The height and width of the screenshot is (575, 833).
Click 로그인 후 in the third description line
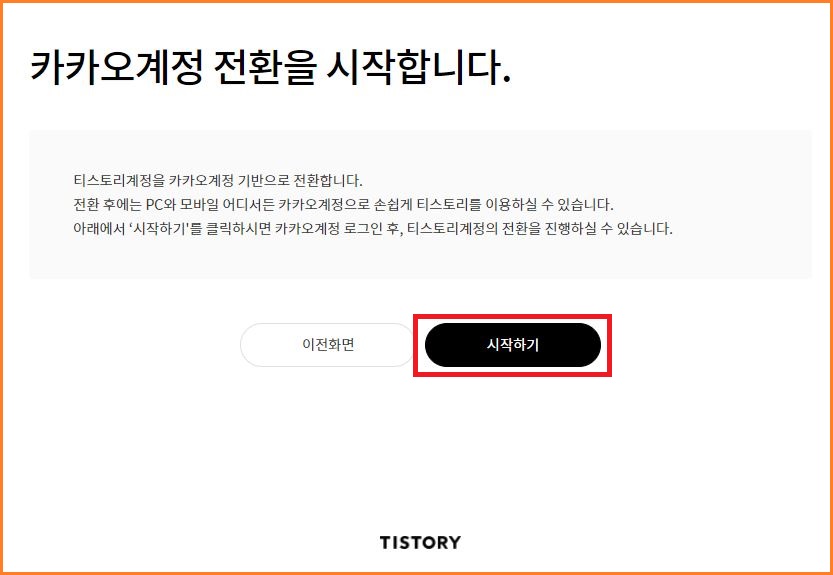pyautogui.click(x=372, y=229)
